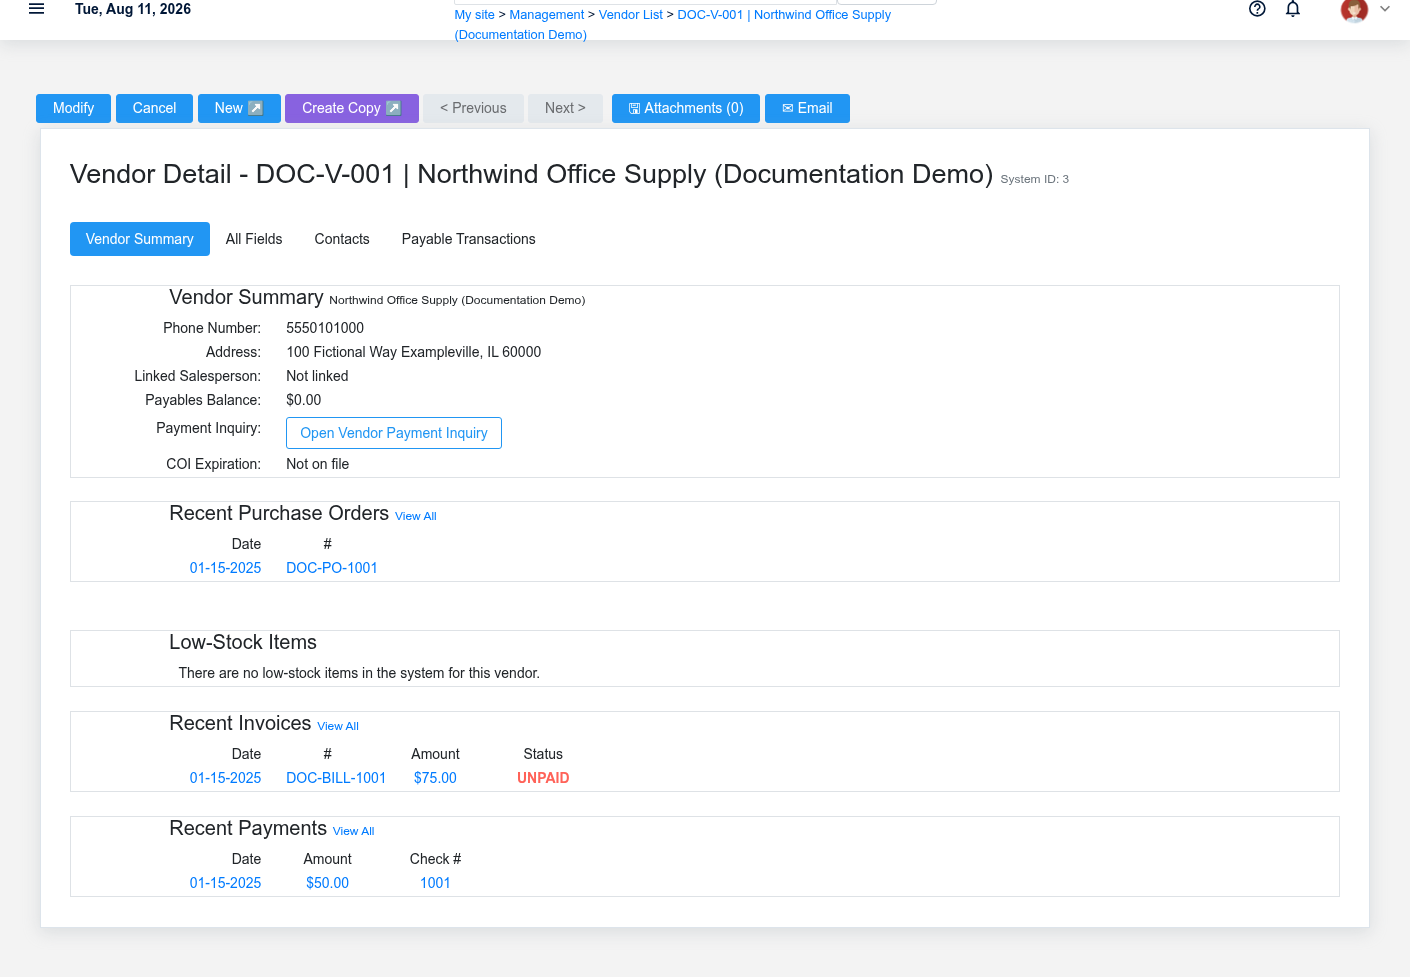Open invoice DOC-BILL-1001
1410x977 pixels.
click(336, 778)
